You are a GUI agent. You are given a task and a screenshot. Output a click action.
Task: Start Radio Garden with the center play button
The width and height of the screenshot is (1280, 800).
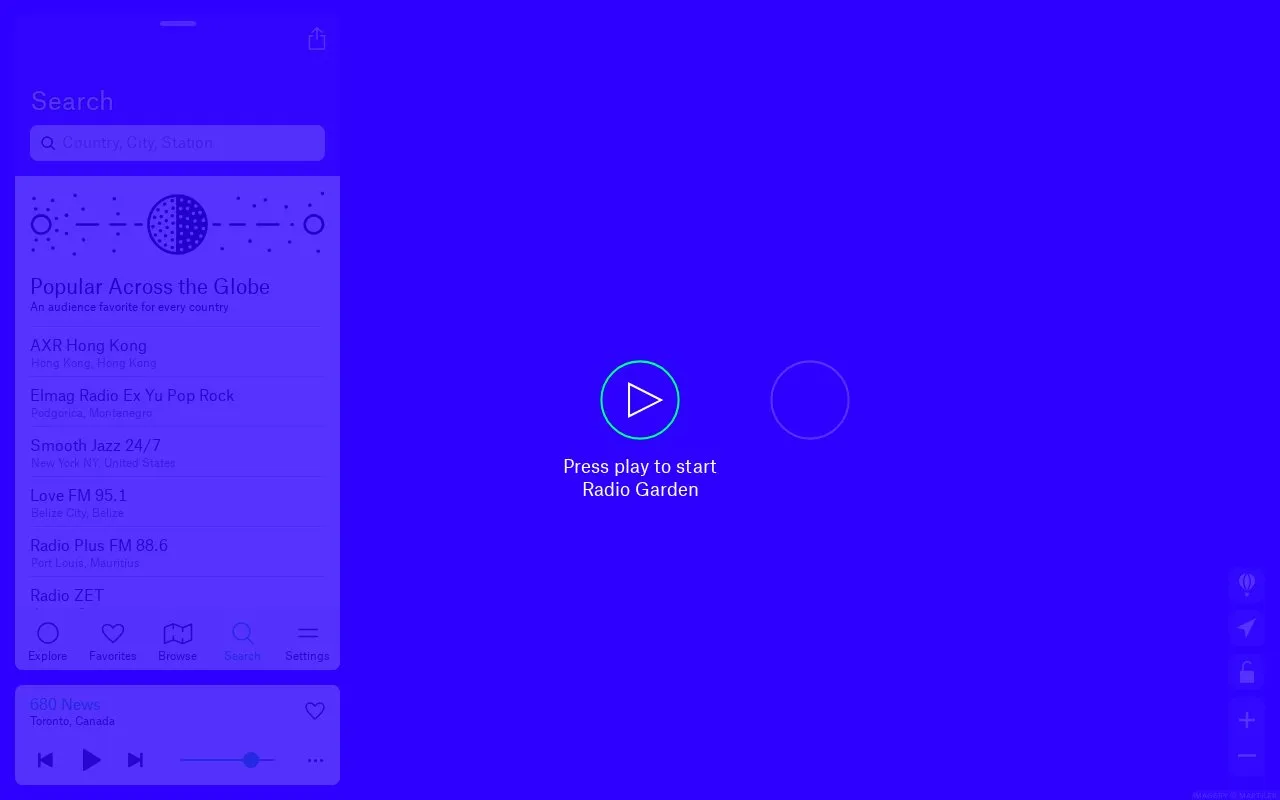(640, 400)
